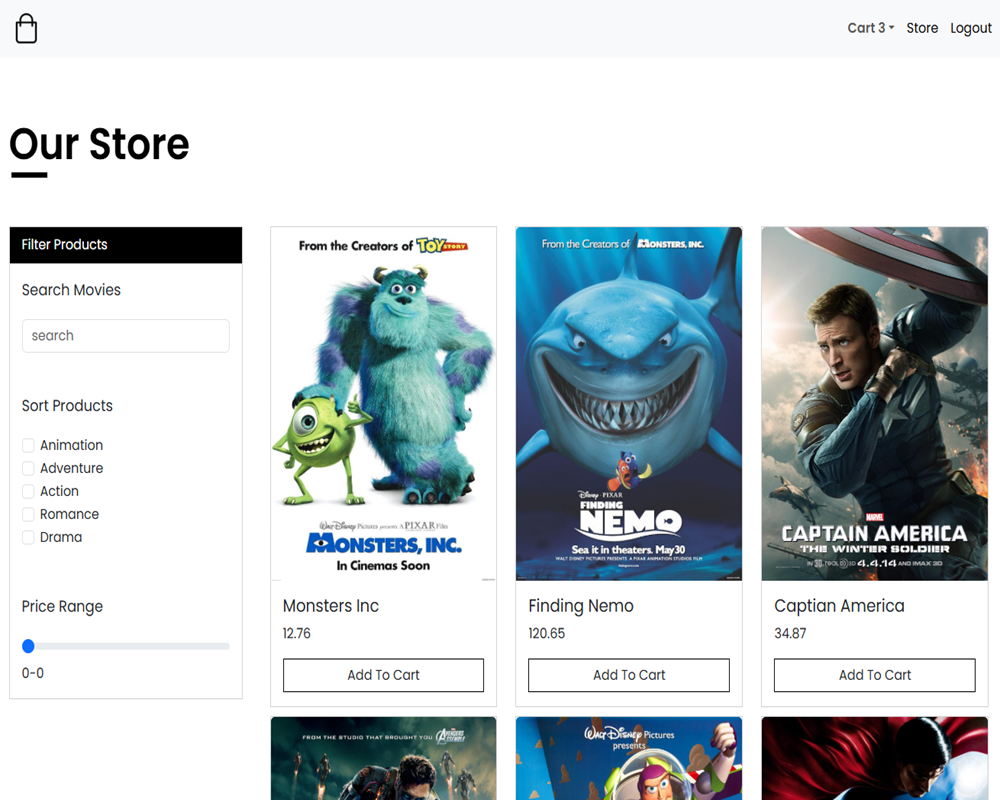Click the 0-0 price range value
The height and width of the screenshot is (800, 1000).
point(33,673)
